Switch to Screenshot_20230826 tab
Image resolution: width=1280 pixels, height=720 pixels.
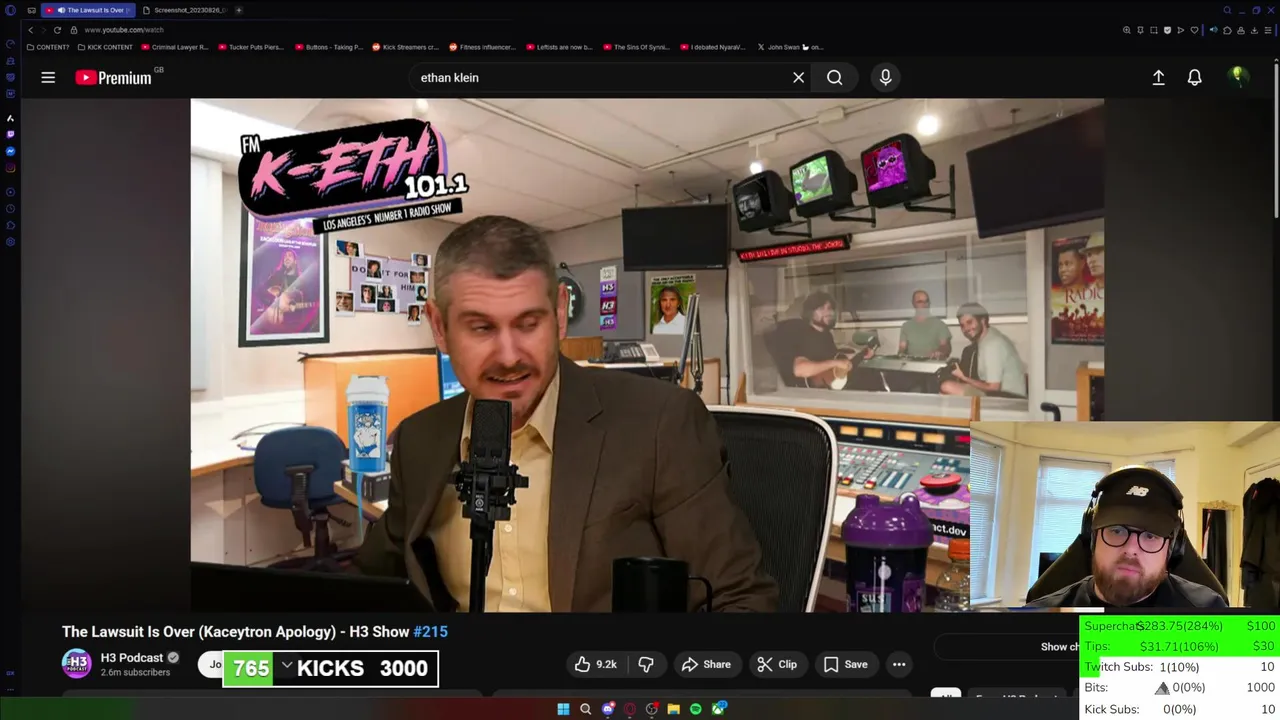coord(186,10)
